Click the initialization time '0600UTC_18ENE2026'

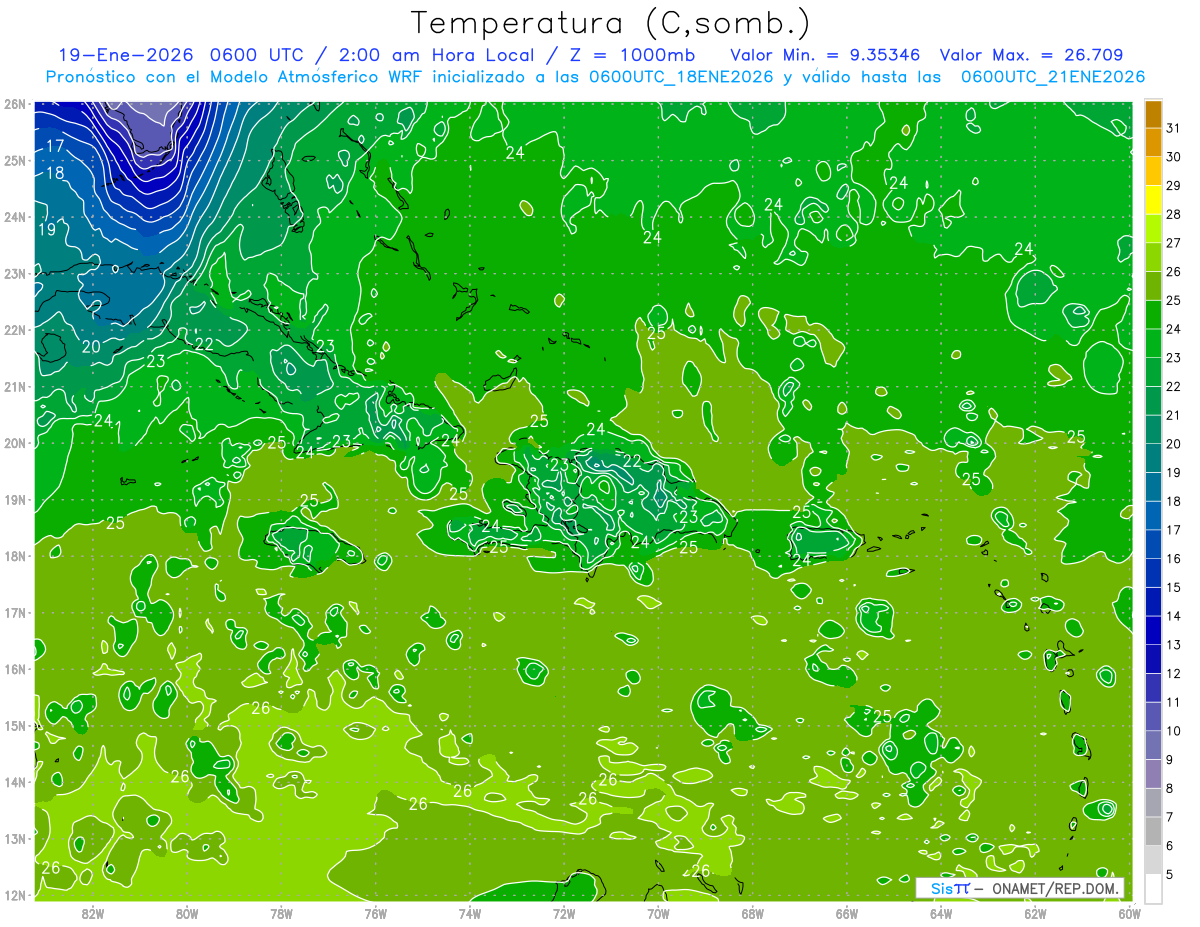[x=681, y=77]
